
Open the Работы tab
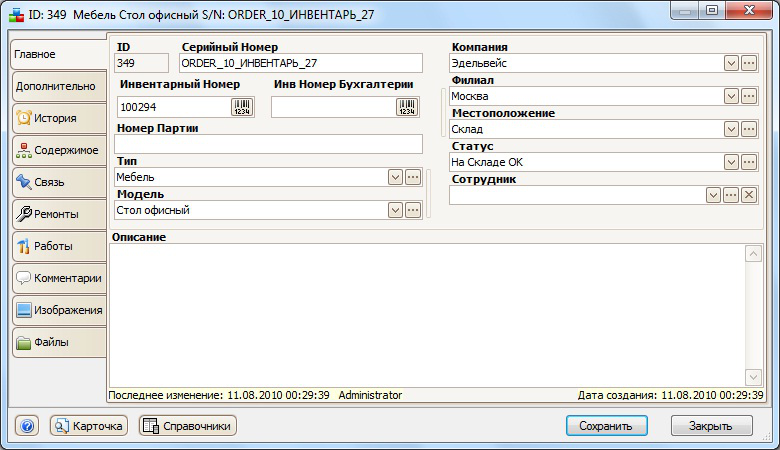[59, 246]
